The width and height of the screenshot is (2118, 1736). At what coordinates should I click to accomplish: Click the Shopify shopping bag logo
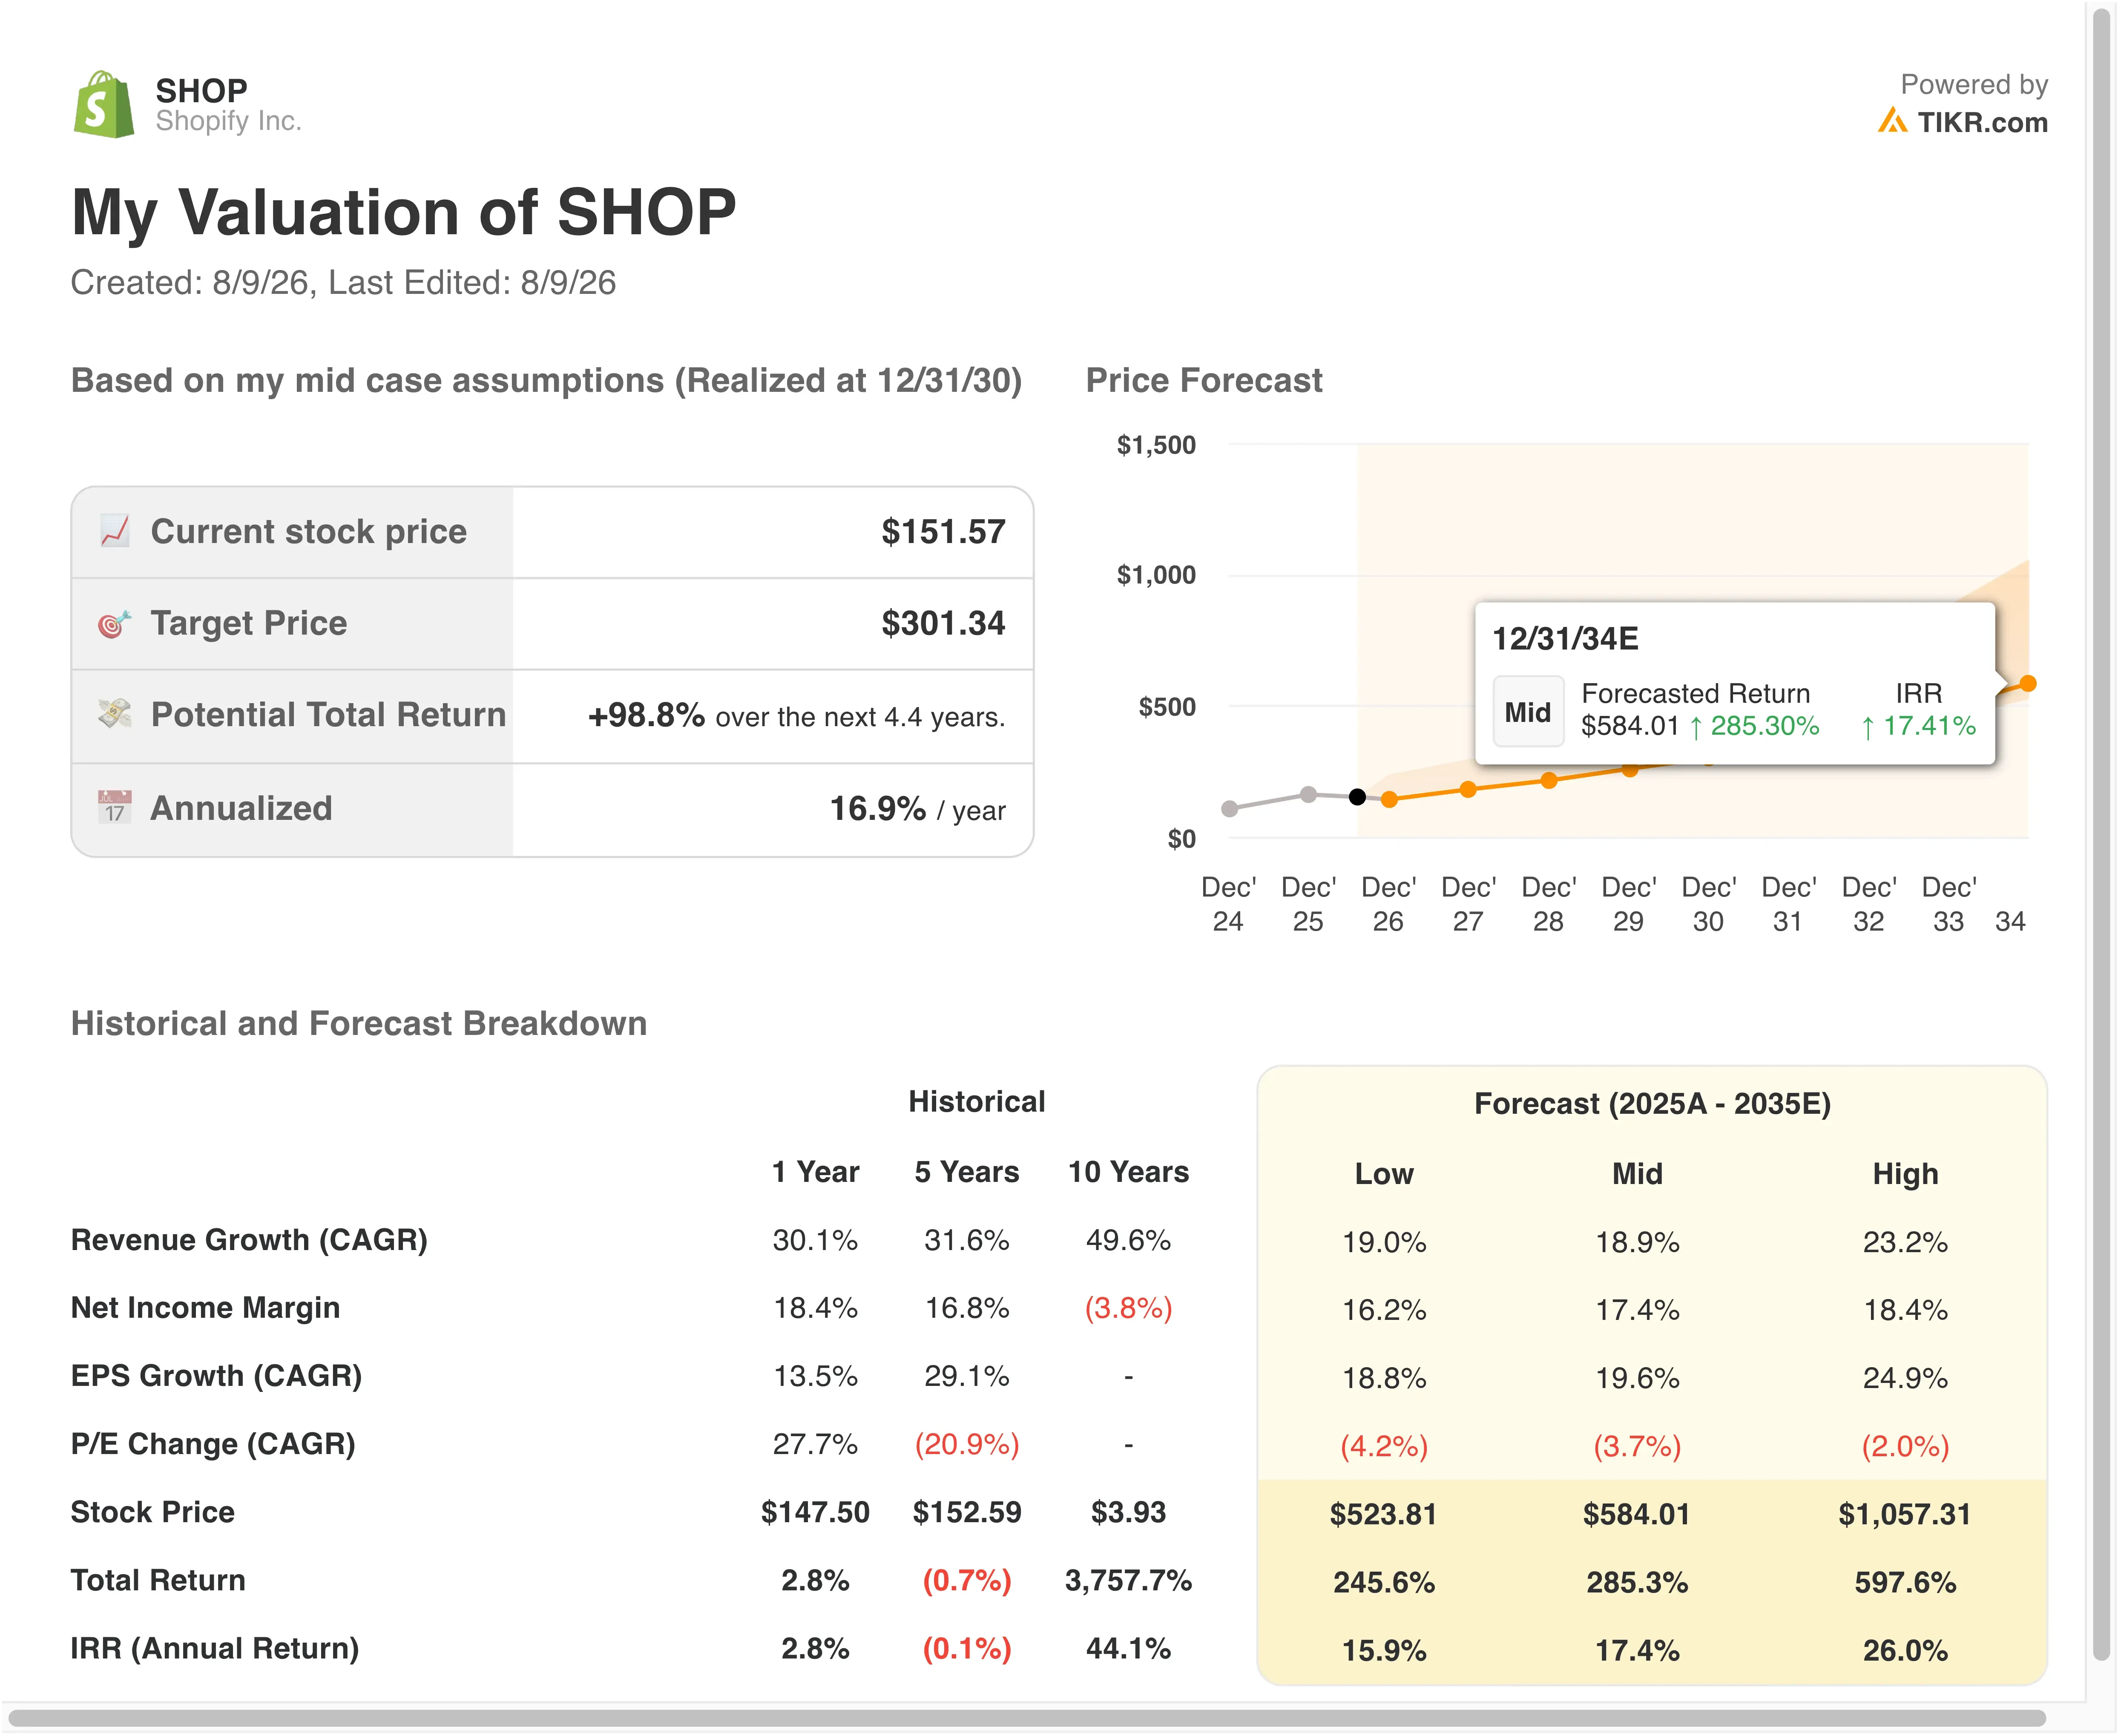tap(103, 104)
